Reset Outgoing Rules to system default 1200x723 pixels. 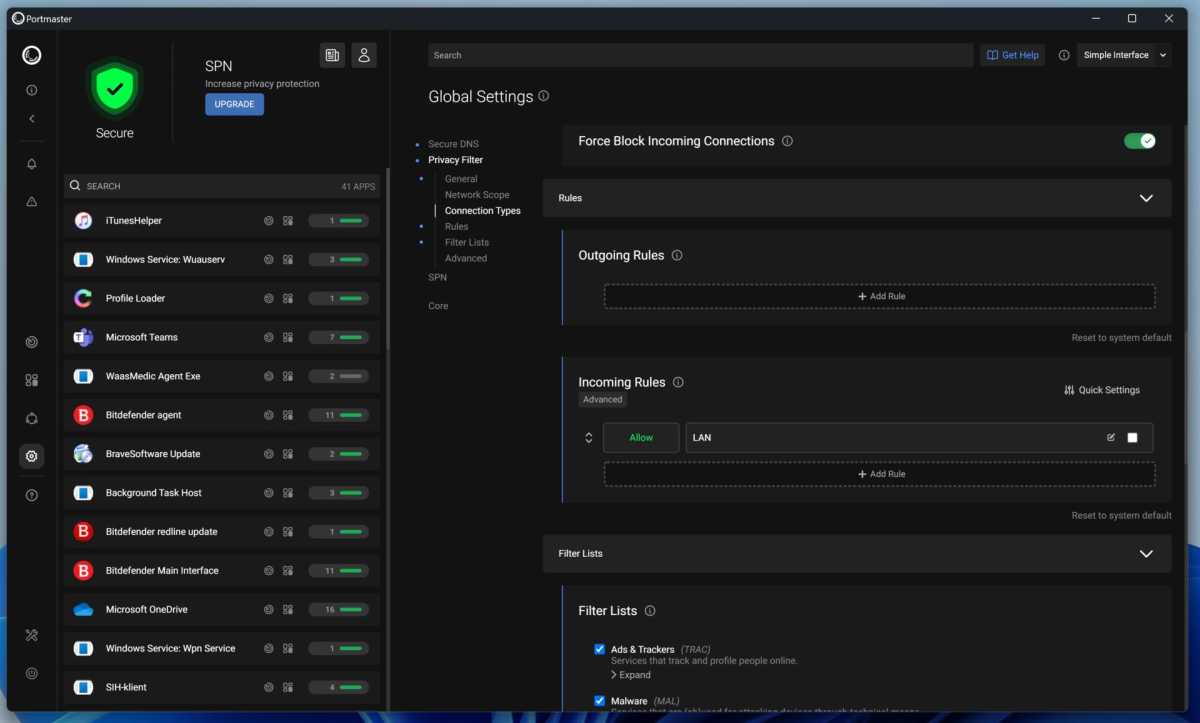pos(1121,338)
